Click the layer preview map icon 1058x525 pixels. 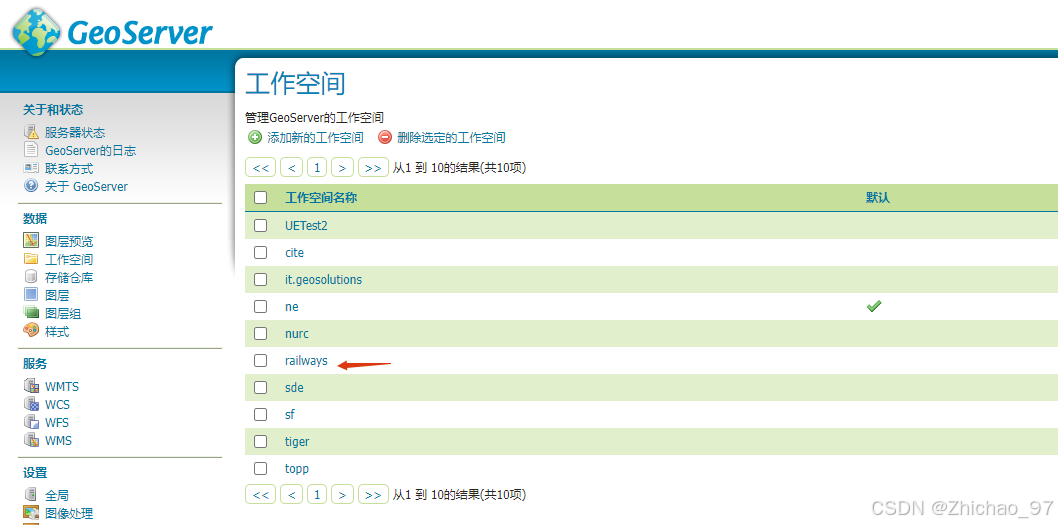[31, 240]
